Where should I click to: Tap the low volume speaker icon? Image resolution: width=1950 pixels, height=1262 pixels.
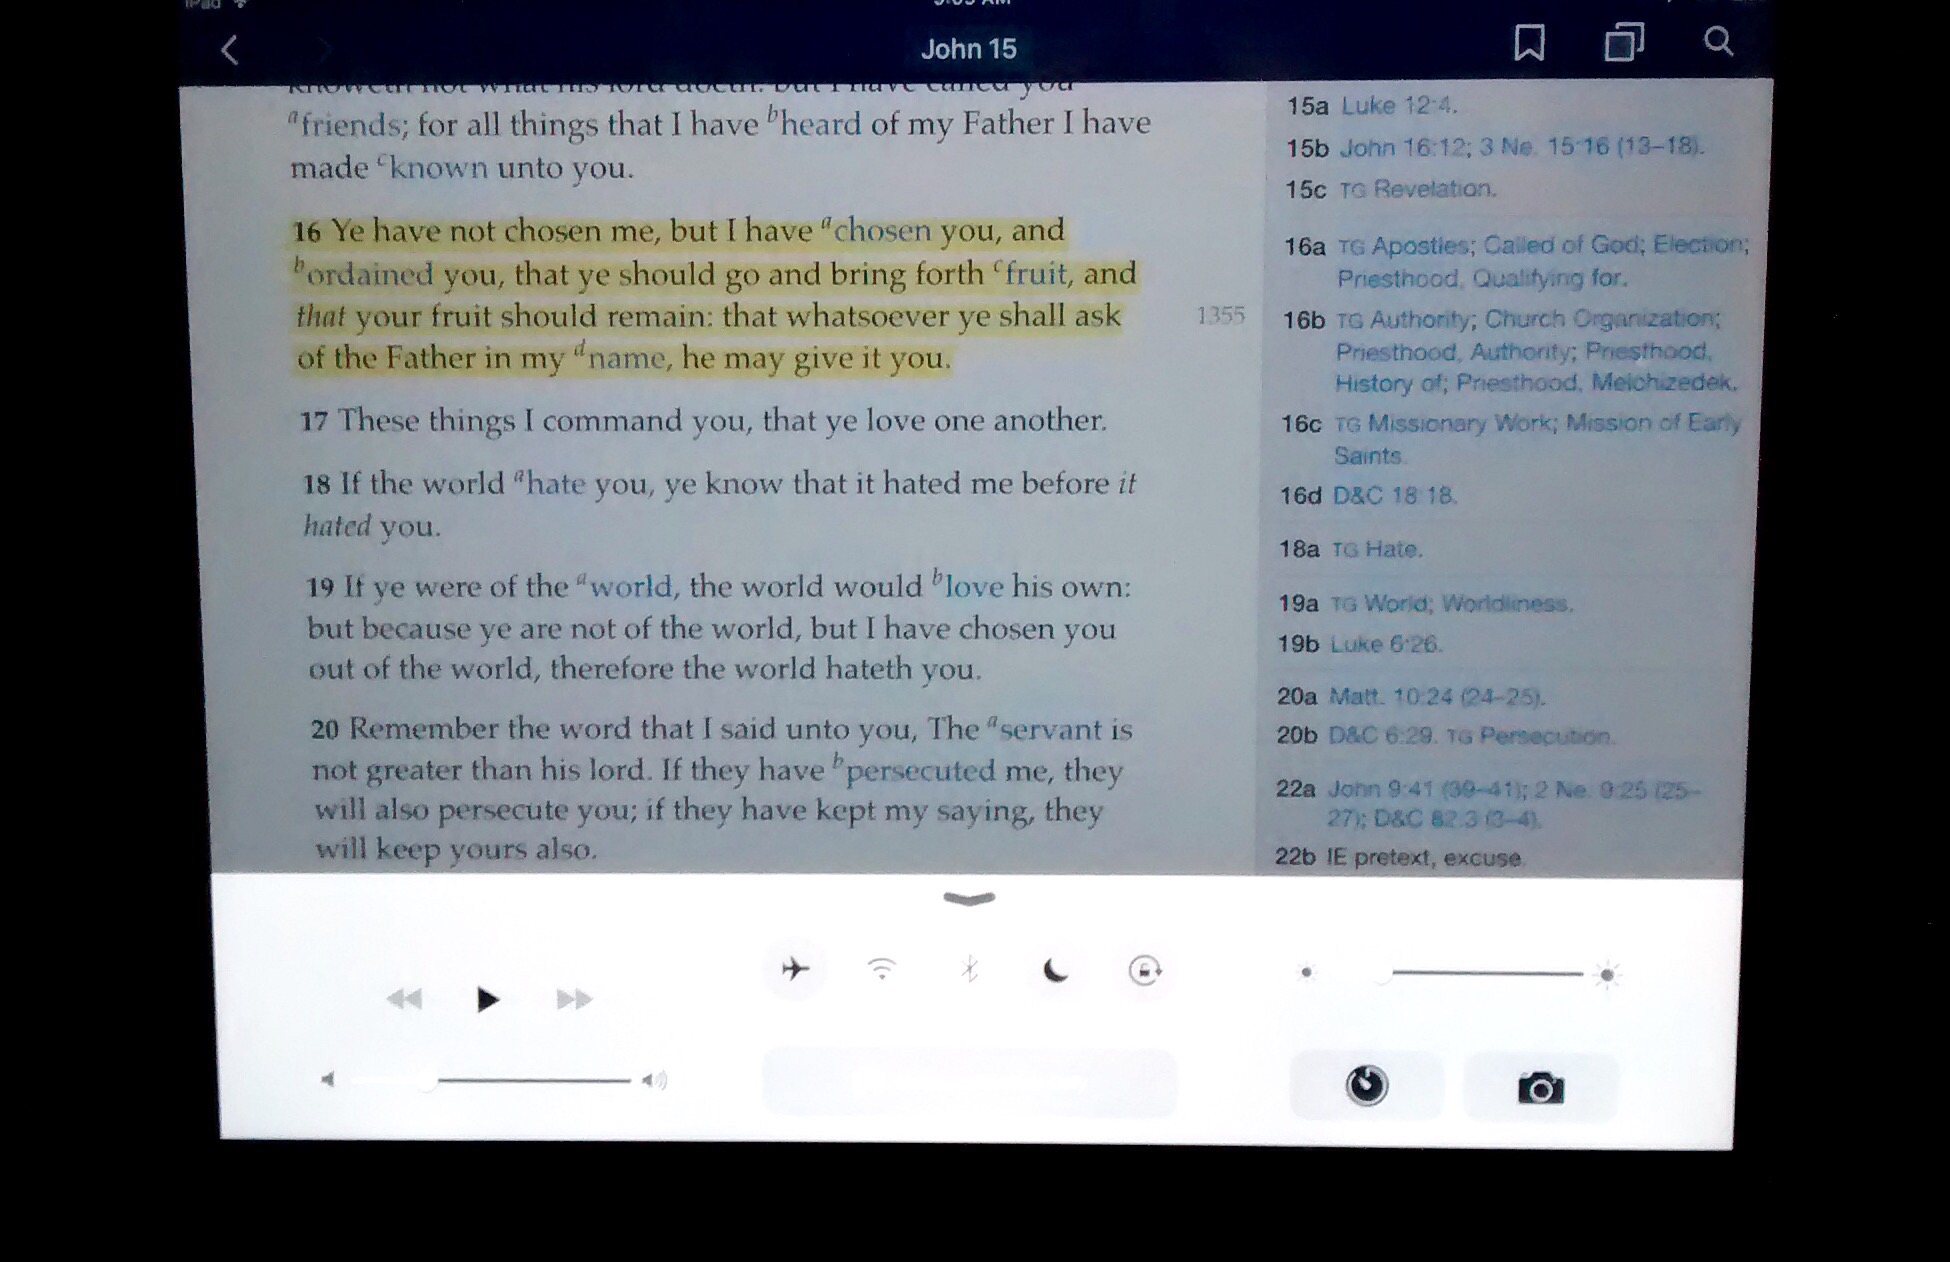click(x=327, y=1079)
